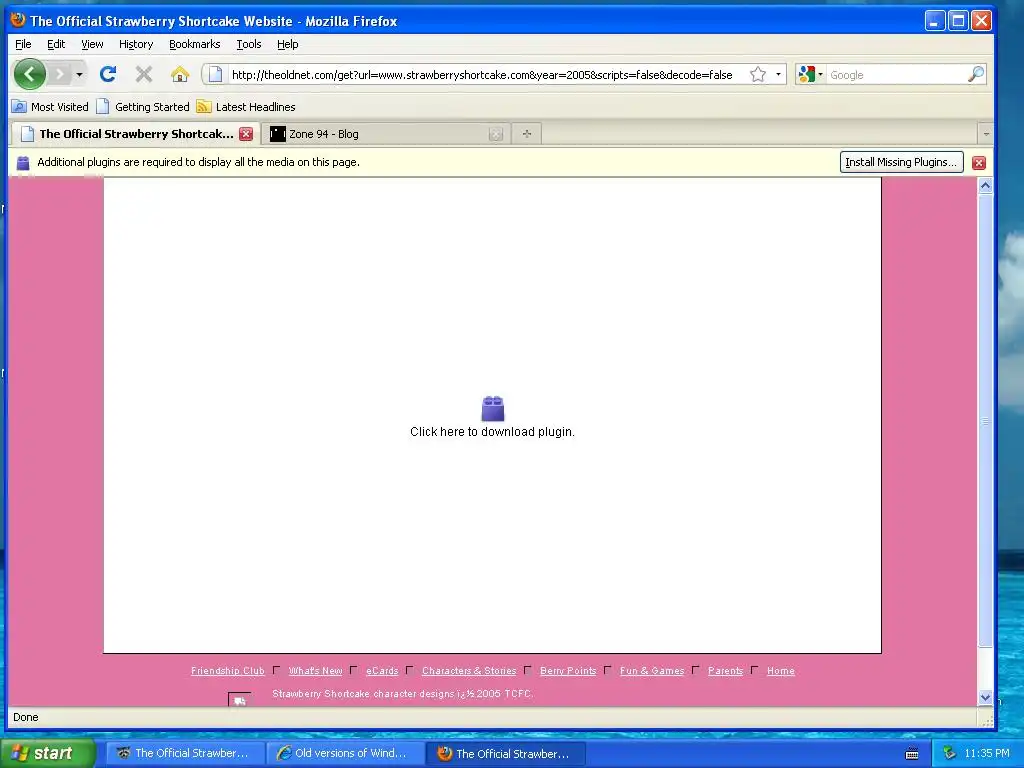
Task: Reload the current page
Action: coord(108,74)
